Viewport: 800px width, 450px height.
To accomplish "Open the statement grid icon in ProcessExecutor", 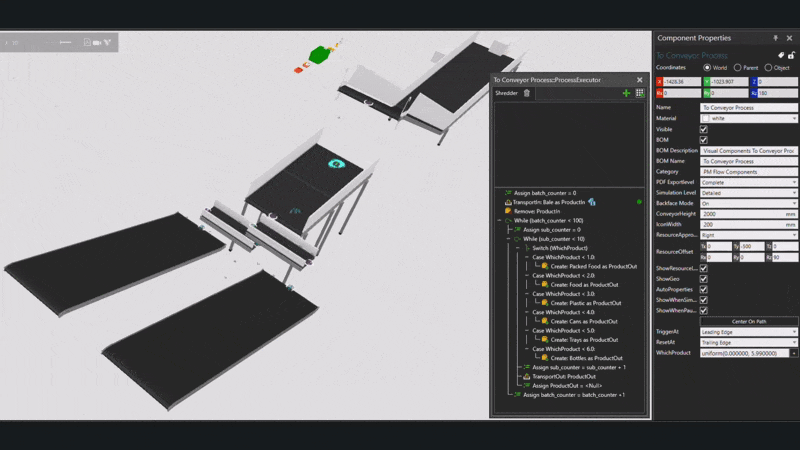I will click(x=639, y=93).
